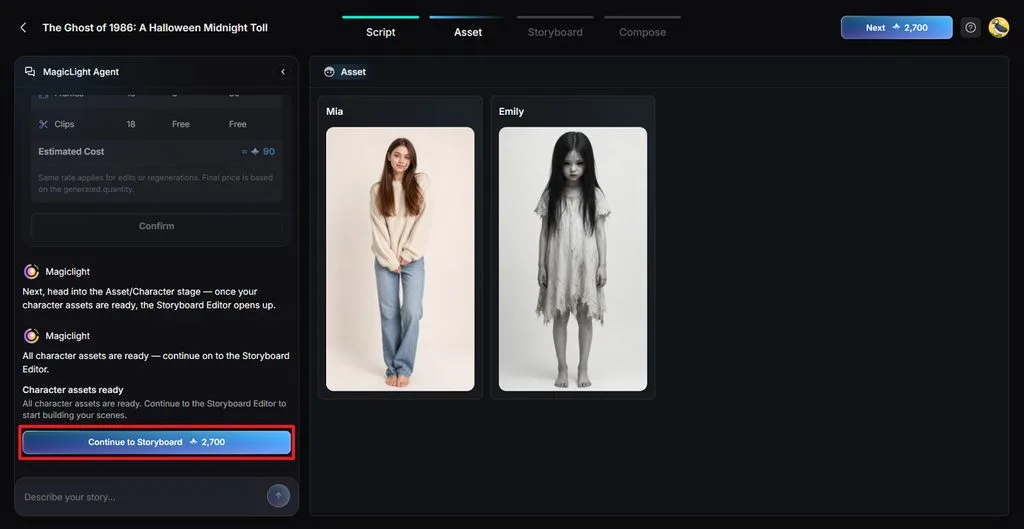Image resolution: width=1024 pixels, height=529 pixels.
Task: Go back using the top-left arrow
Action: 24,27
